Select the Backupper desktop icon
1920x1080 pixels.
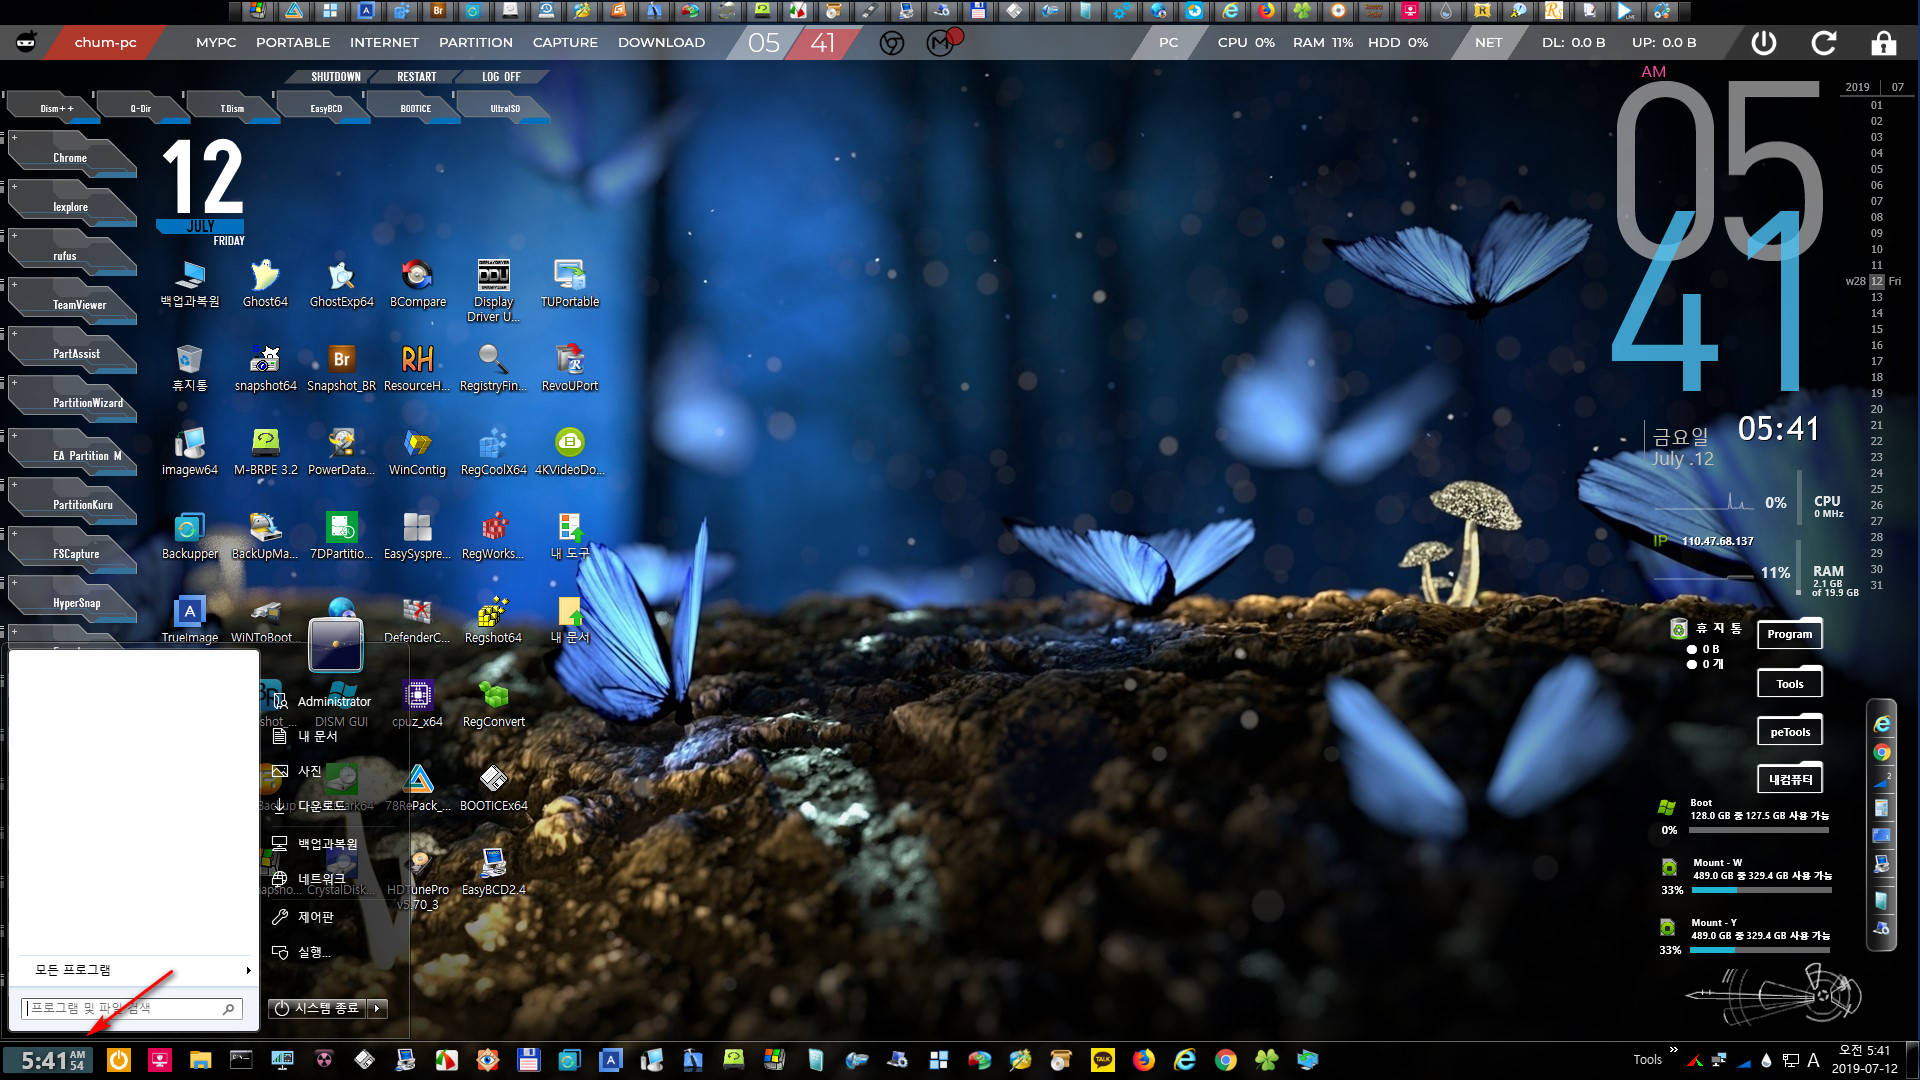pyautogui.click(x=189, y=536)
